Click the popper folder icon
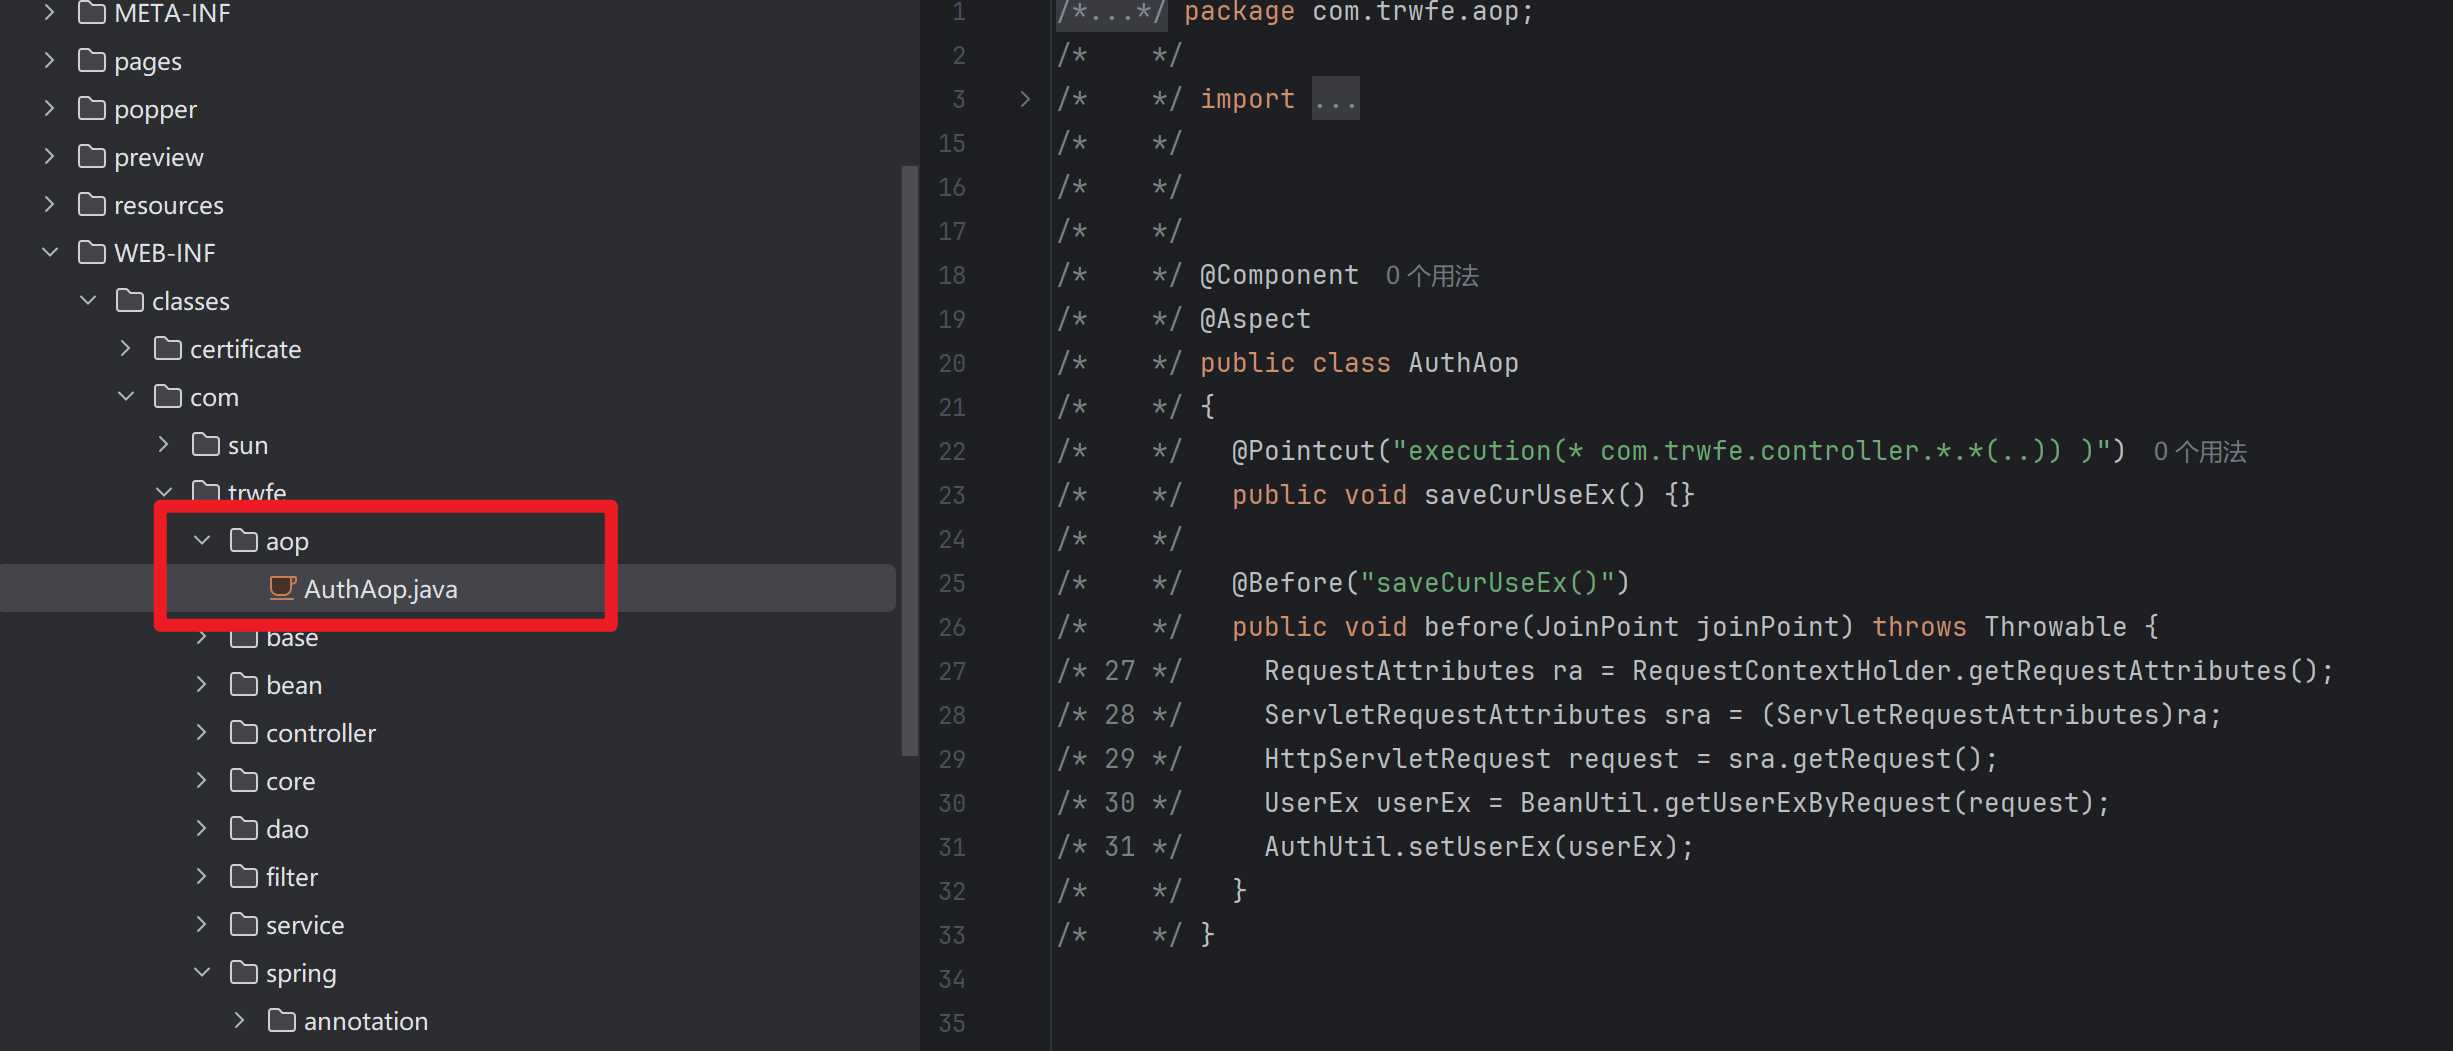2453x1051 pixels. pyautogui.click(x=92, y=109)
